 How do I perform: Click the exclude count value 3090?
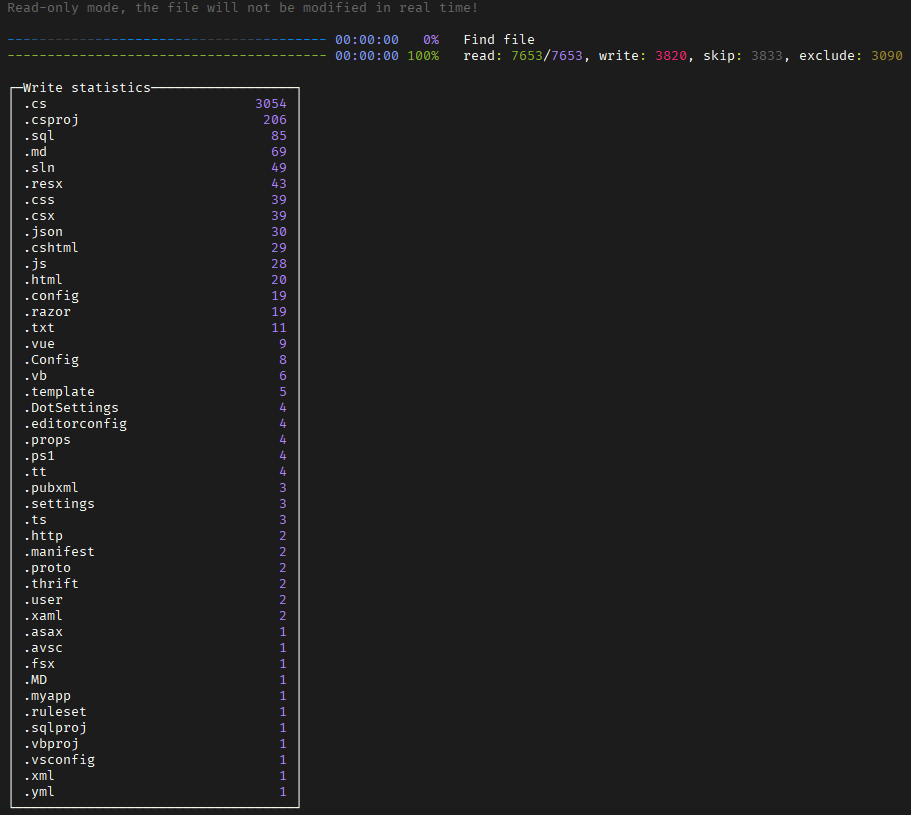(886, 56)
